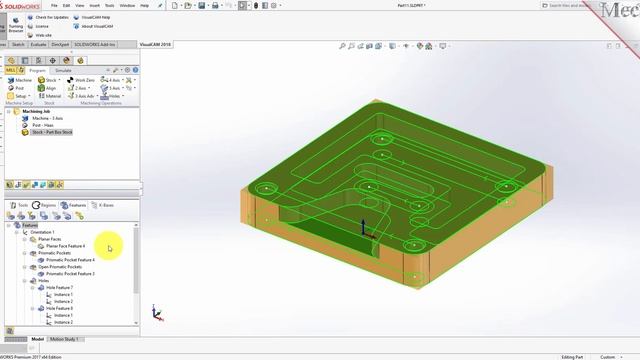Image resolution: width=640 pixels, height=360 pixels.
Task: Click the Work Zero button
Action: (81, 80)
